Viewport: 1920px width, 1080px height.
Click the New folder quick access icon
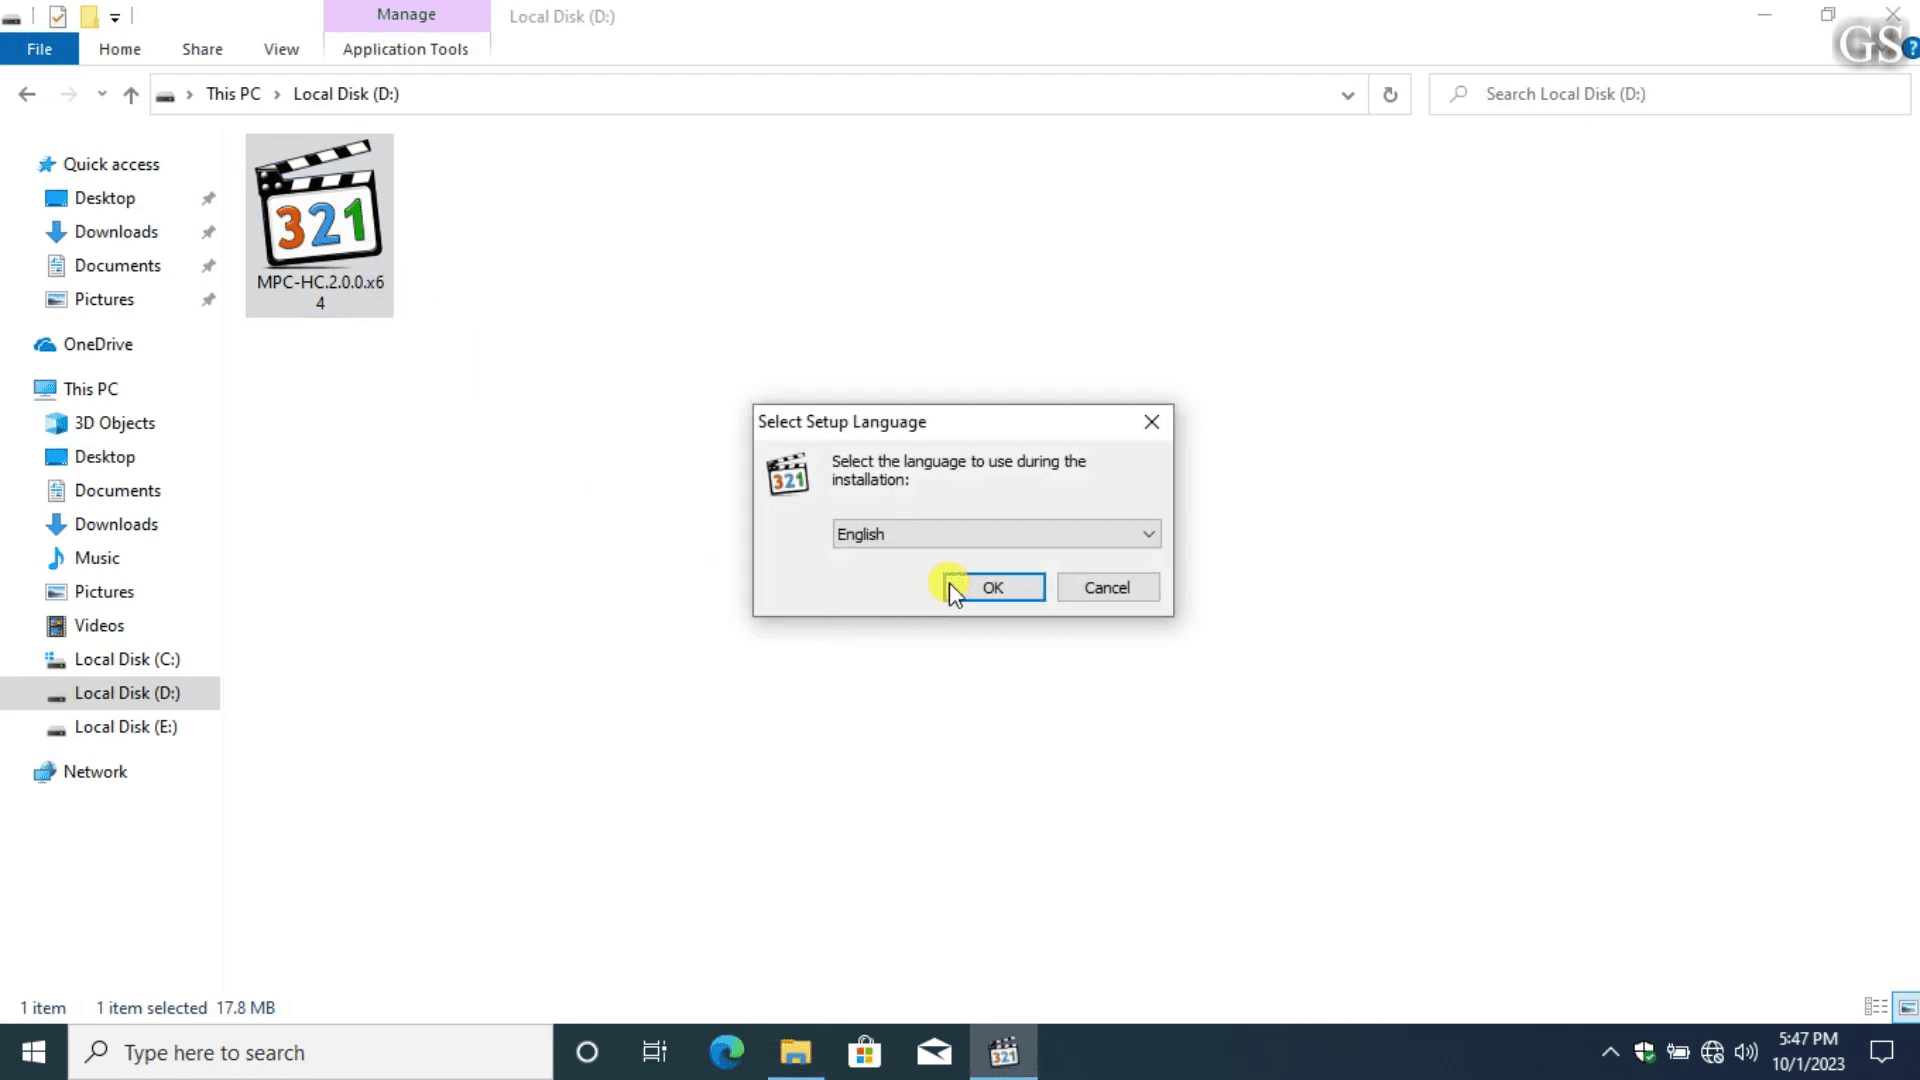click(89, 16)
